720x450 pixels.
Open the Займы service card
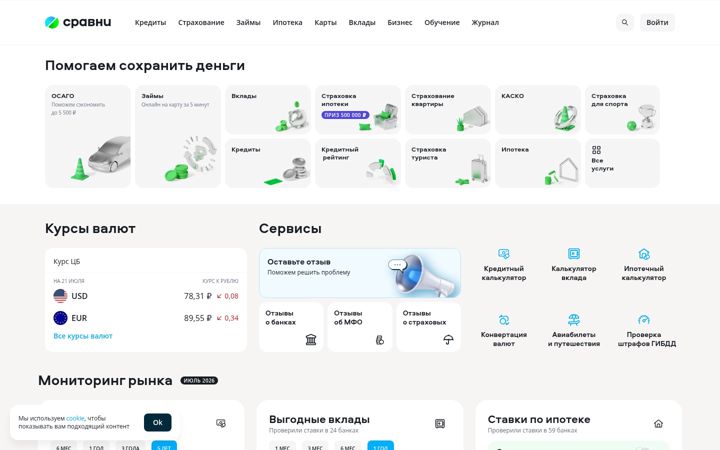tap(178, 136)
